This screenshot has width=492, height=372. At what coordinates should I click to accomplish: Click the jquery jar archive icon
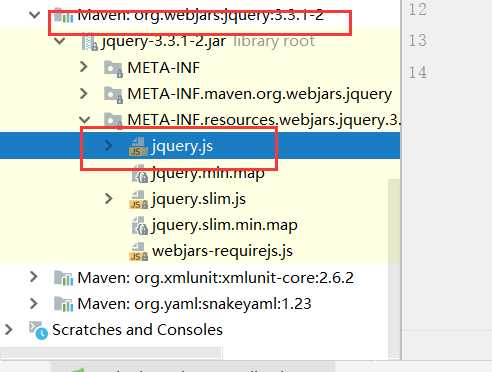coord(89,42)
